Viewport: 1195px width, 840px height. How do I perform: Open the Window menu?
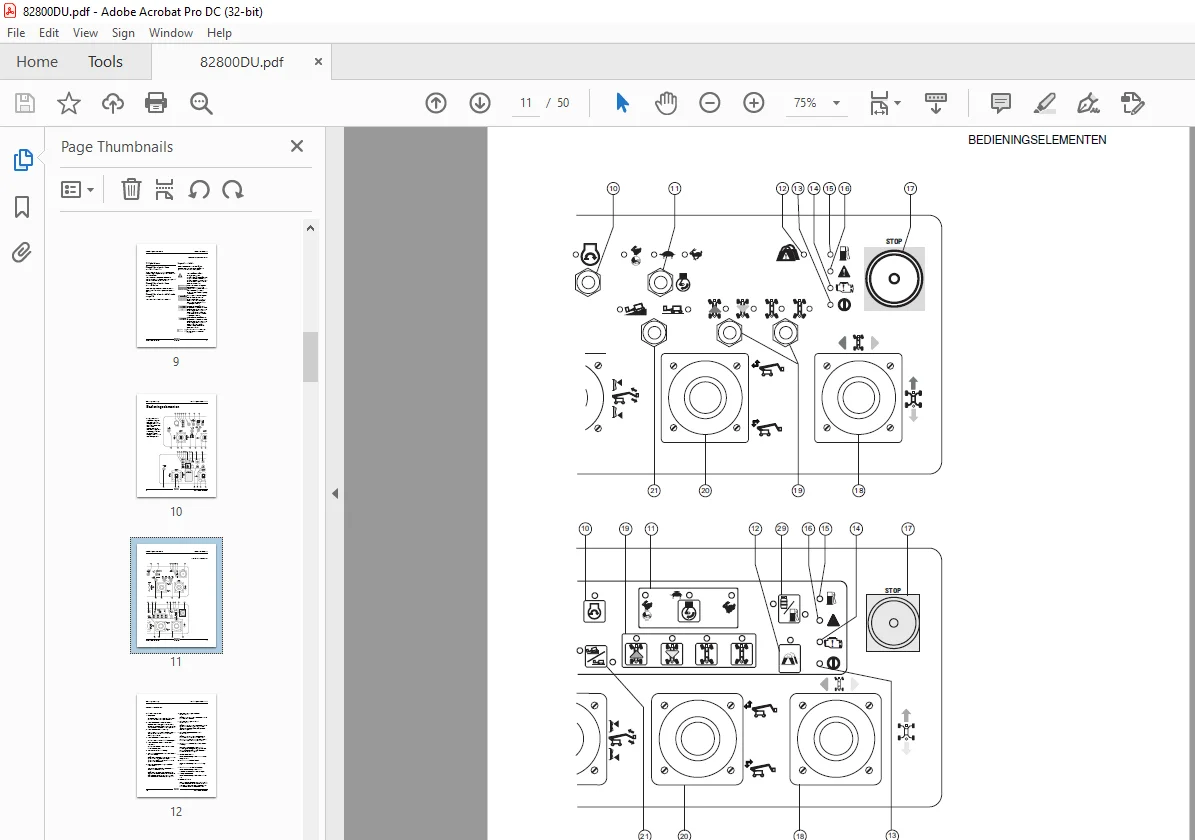[171, 33]
